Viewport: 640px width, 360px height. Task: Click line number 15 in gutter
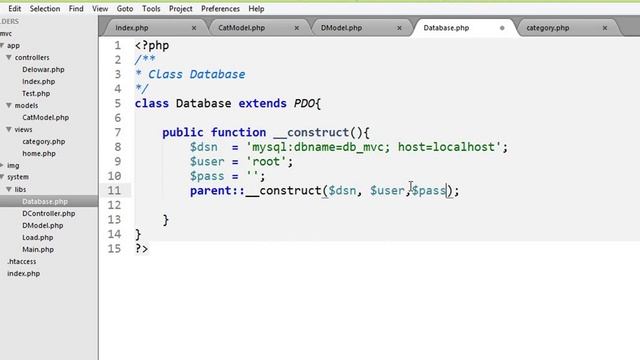pyautogui.click(x=114, y=249)
